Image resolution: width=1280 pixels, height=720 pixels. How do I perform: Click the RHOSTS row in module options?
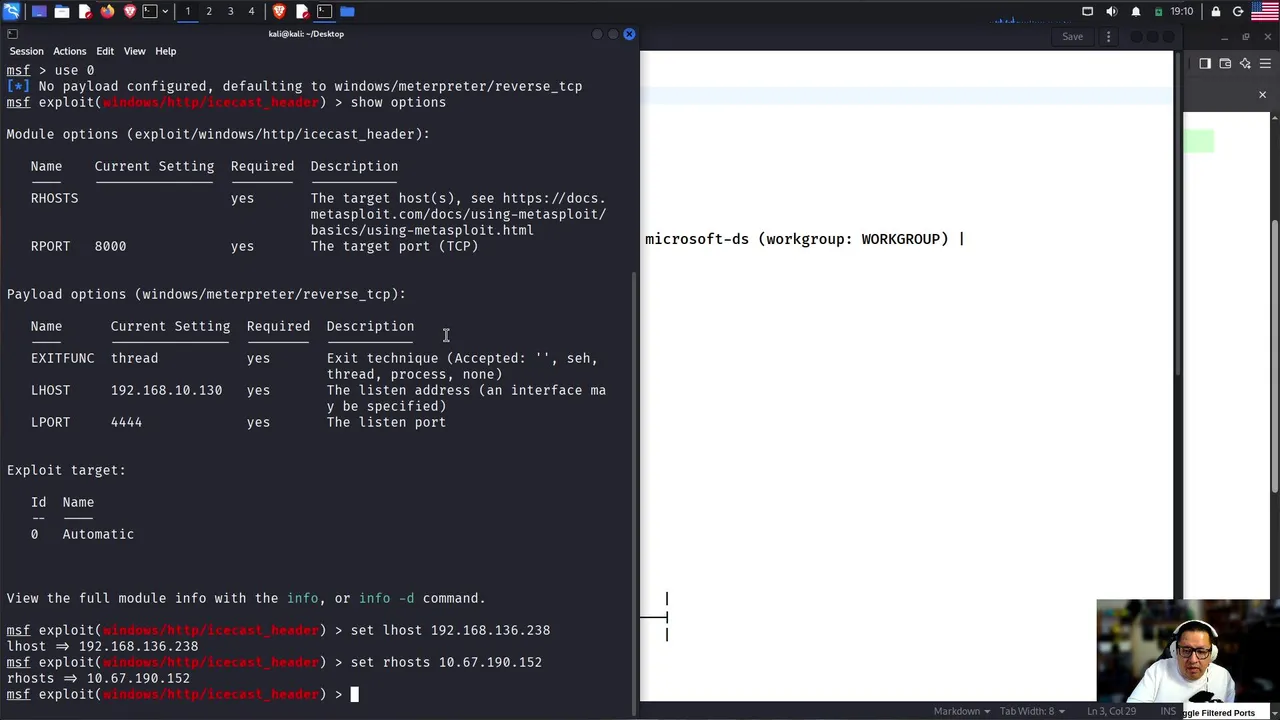[318, 214]
